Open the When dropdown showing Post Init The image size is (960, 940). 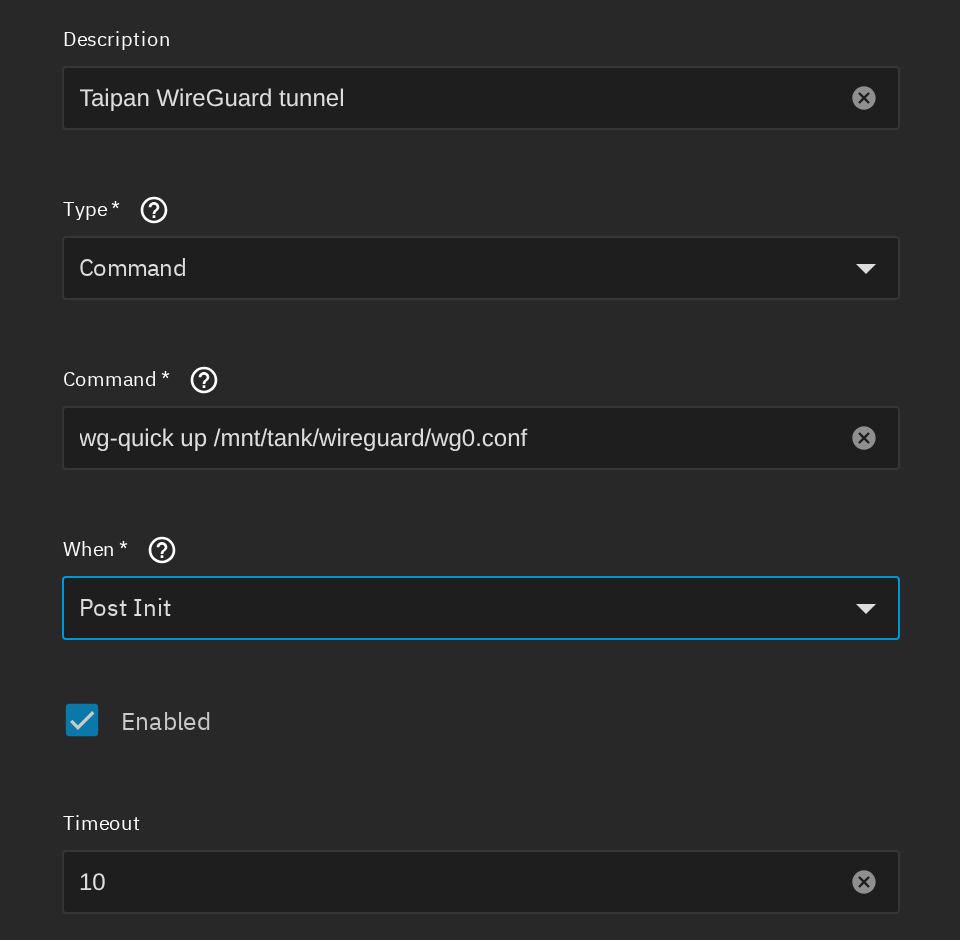pos(481,608)
